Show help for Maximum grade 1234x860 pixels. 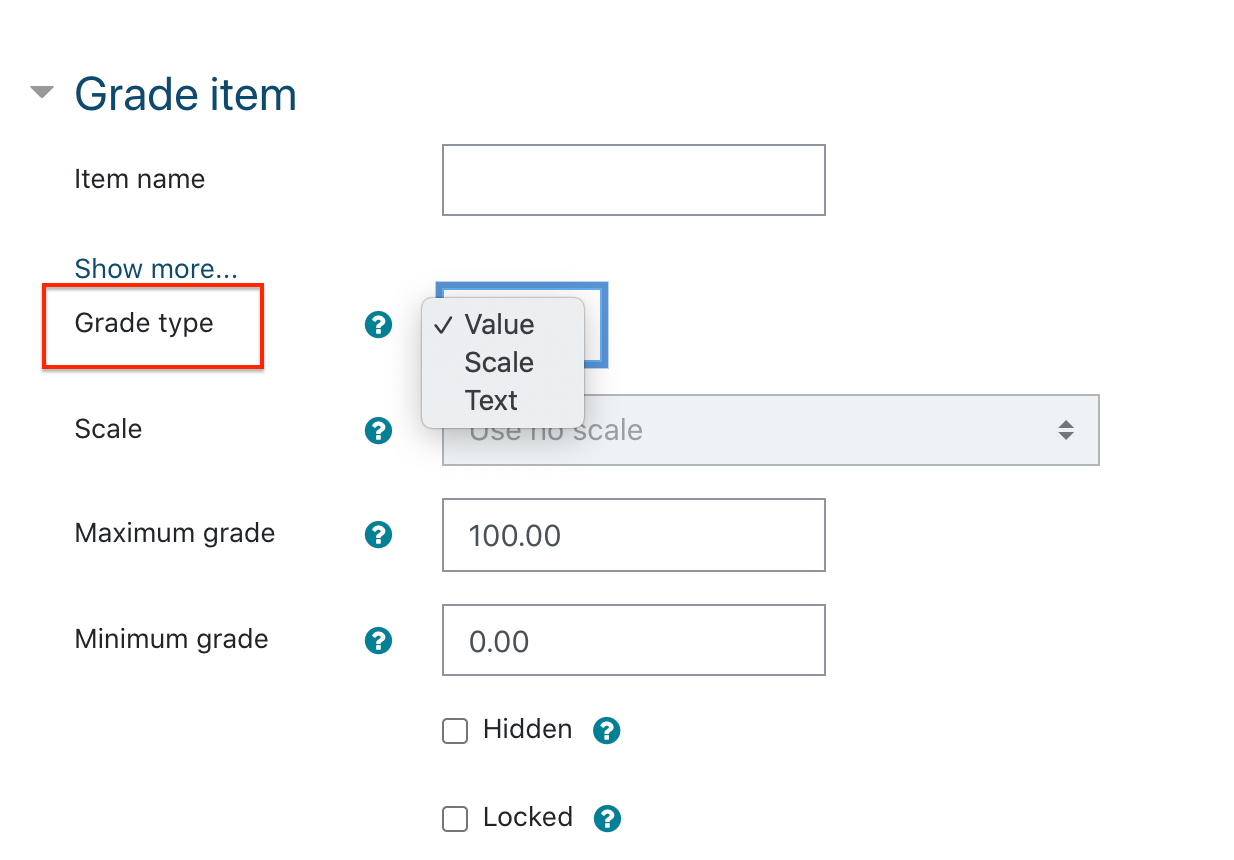pyautogui.click(x=378, y=535)
